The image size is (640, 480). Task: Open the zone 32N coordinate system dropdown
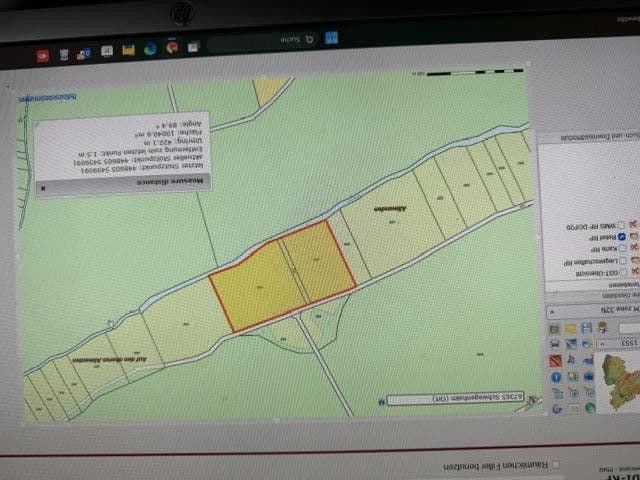[593, 313]
